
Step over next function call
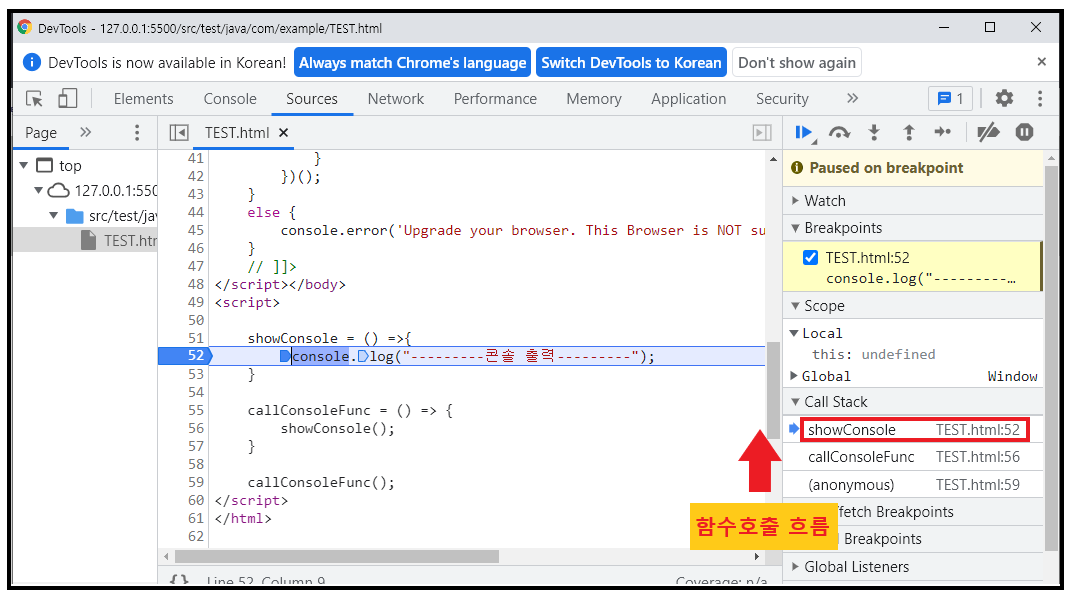tap(839, 133)
